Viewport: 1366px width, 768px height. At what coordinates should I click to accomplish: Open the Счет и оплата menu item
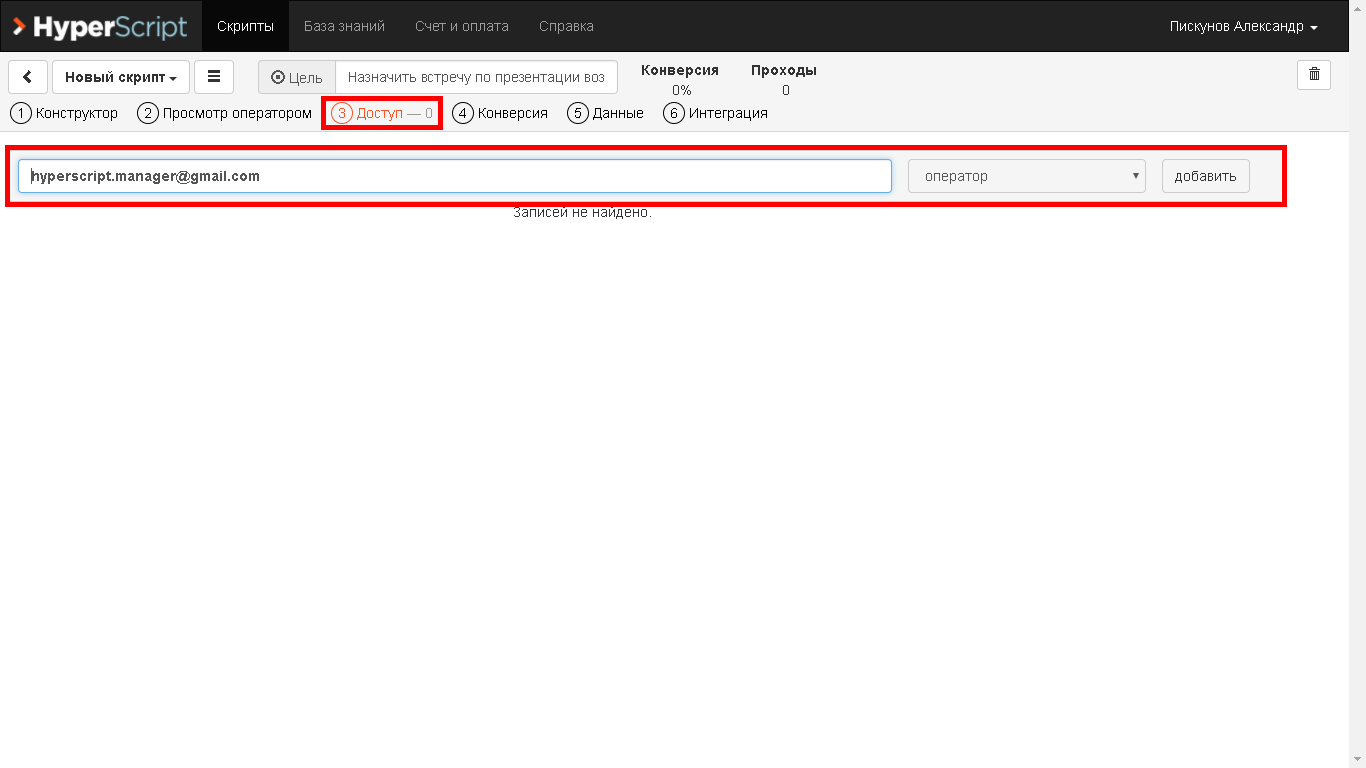tap(462, 26)
